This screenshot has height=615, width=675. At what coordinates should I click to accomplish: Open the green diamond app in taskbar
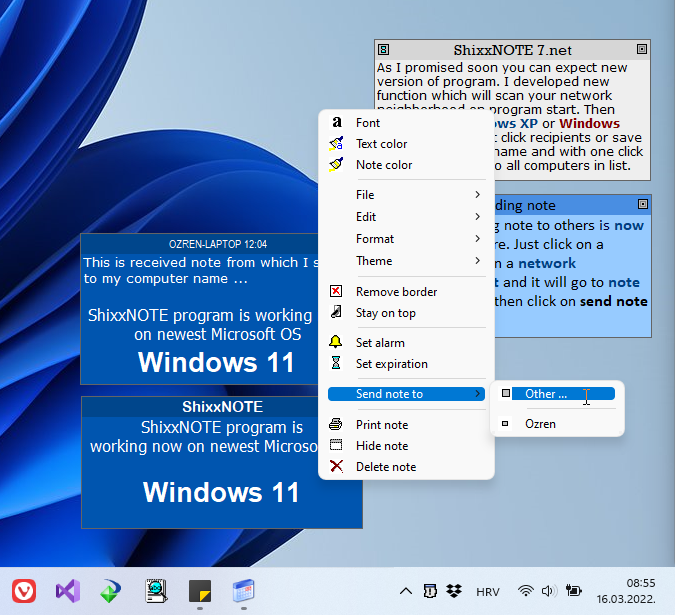(x=111, y=591)
